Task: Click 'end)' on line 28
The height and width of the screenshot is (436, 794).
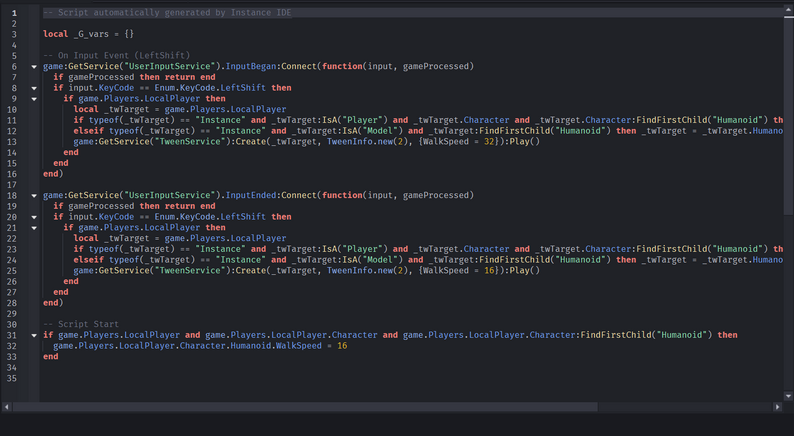Action: click(x=53, y=303)
